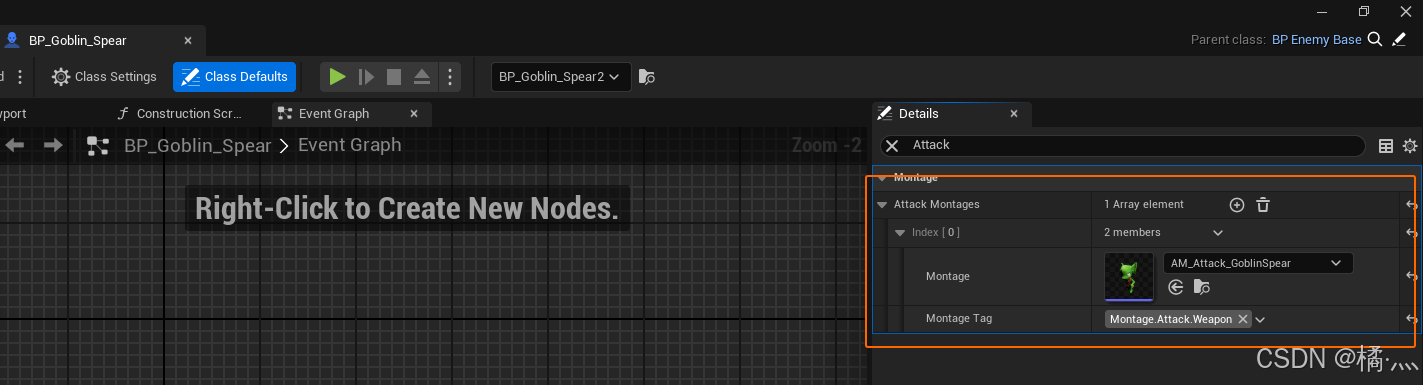Click the find debug object in level icon

click(647, 77)
